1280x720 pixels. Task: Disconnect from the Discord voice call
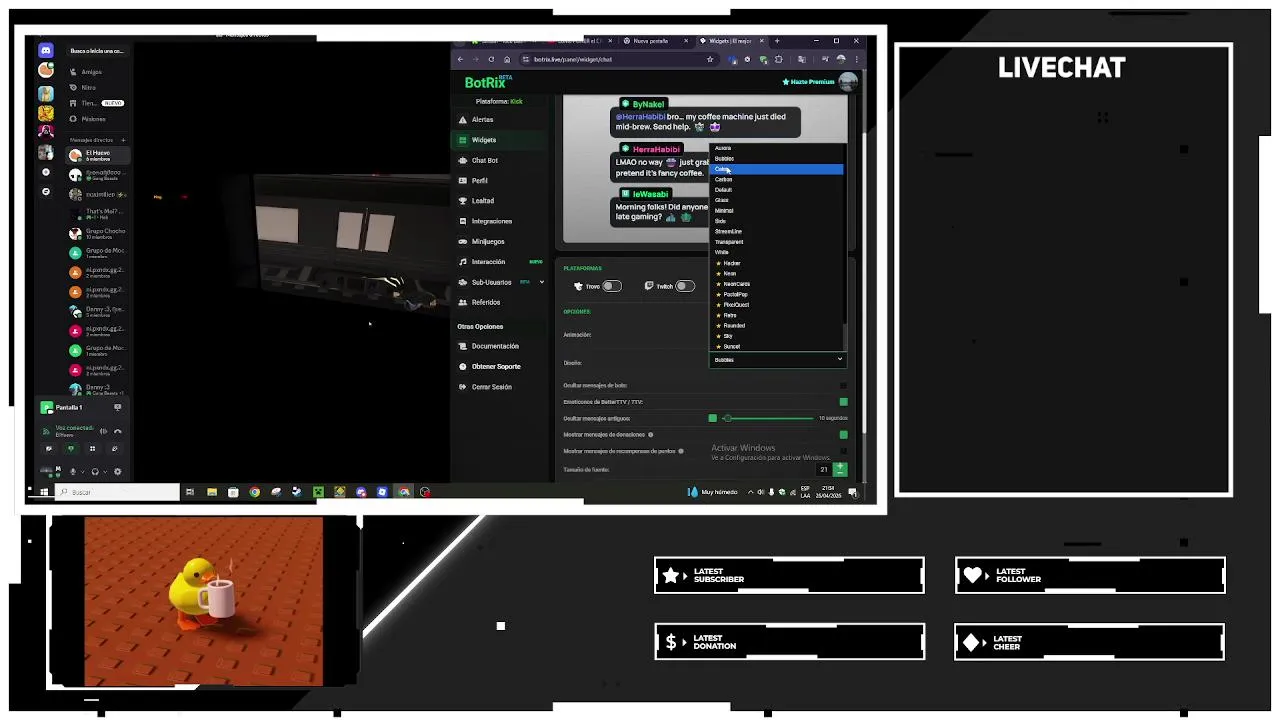(118, 431)
